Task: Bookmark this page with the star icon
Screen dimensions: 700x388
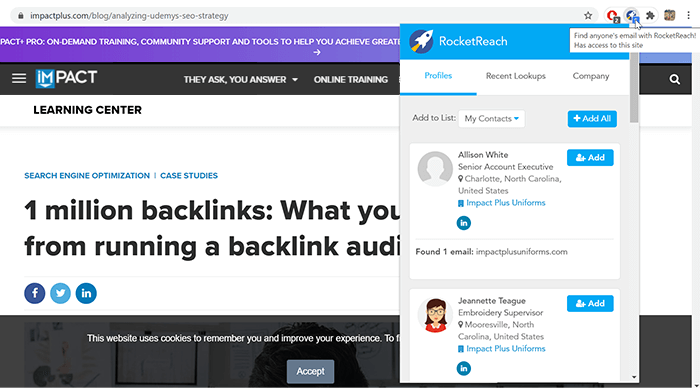Action: (588, 16)
